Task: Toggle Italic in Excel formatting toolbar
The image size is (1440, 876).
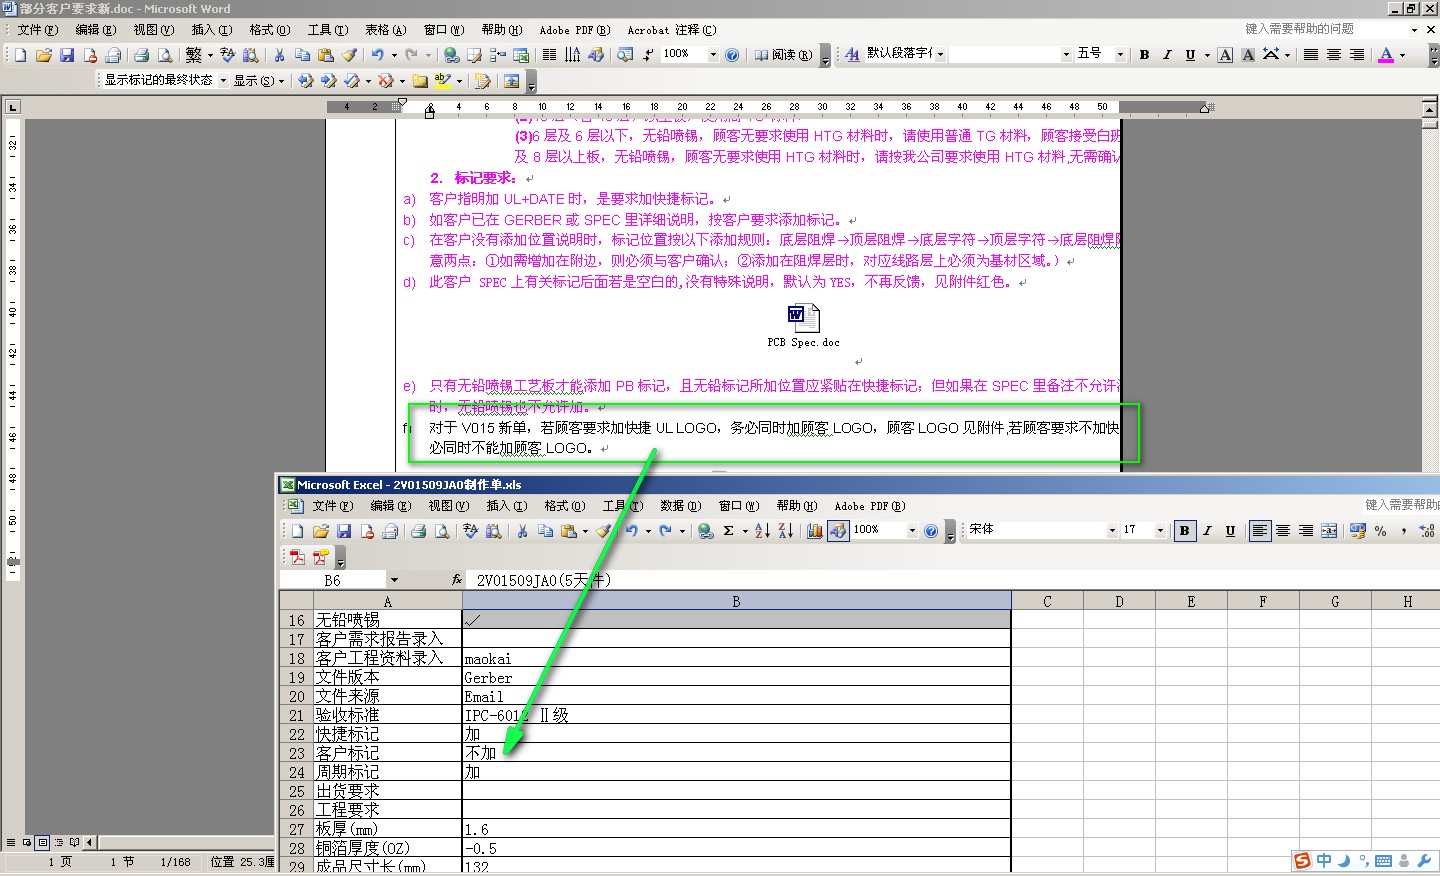Action: (x=1207, y=531)
